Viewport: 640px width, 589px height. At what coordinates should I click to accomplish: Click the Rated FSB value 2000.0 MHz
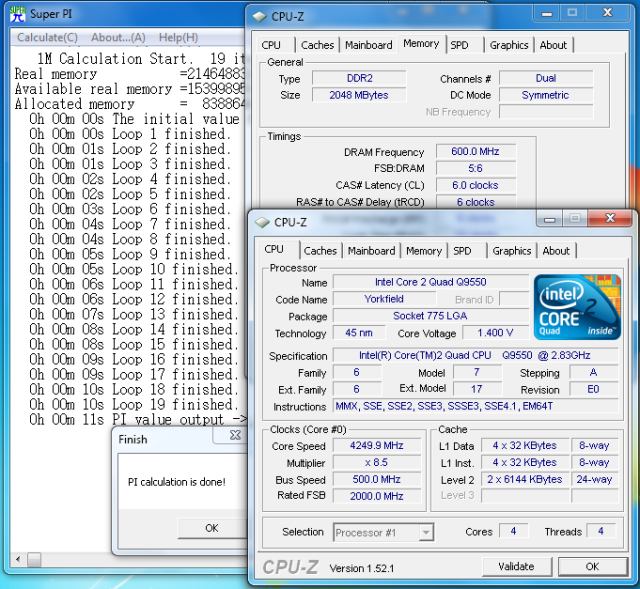376,496
